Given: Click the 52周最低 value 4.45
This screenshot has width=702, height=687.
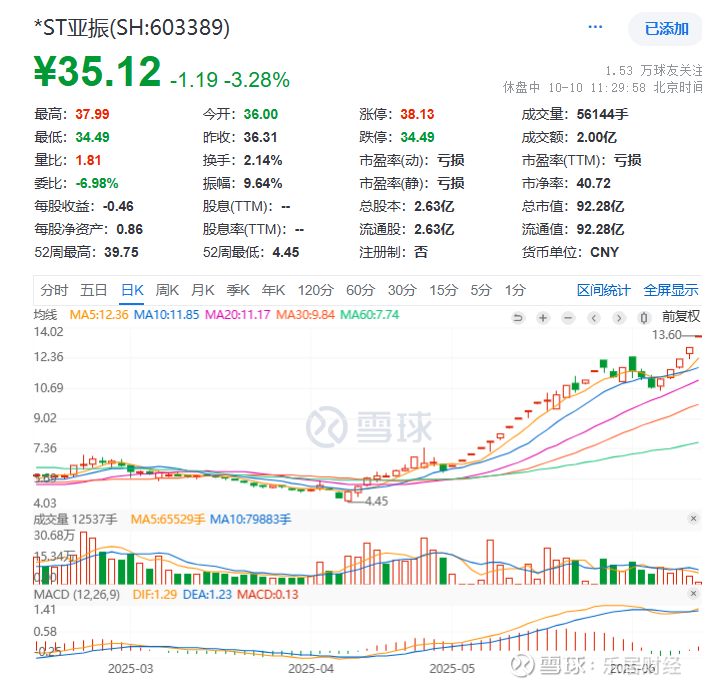Looking at the screenshot, I should [x=286, y=252].
